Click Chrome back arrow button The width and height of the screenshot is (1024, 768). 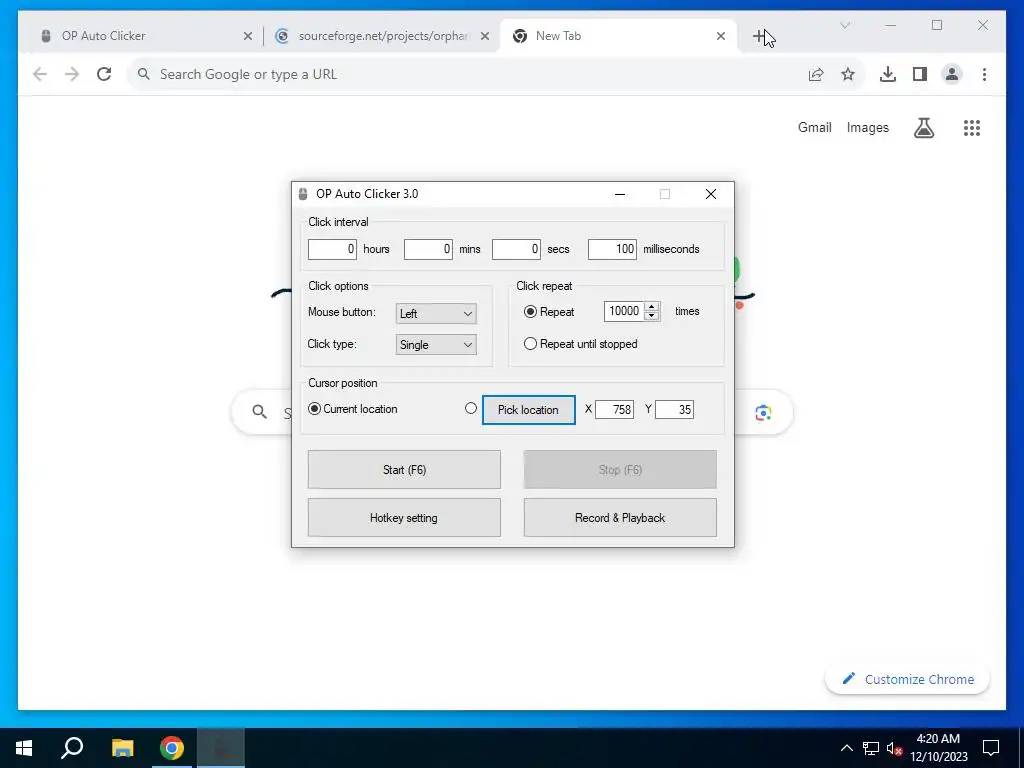click(40, 74)
